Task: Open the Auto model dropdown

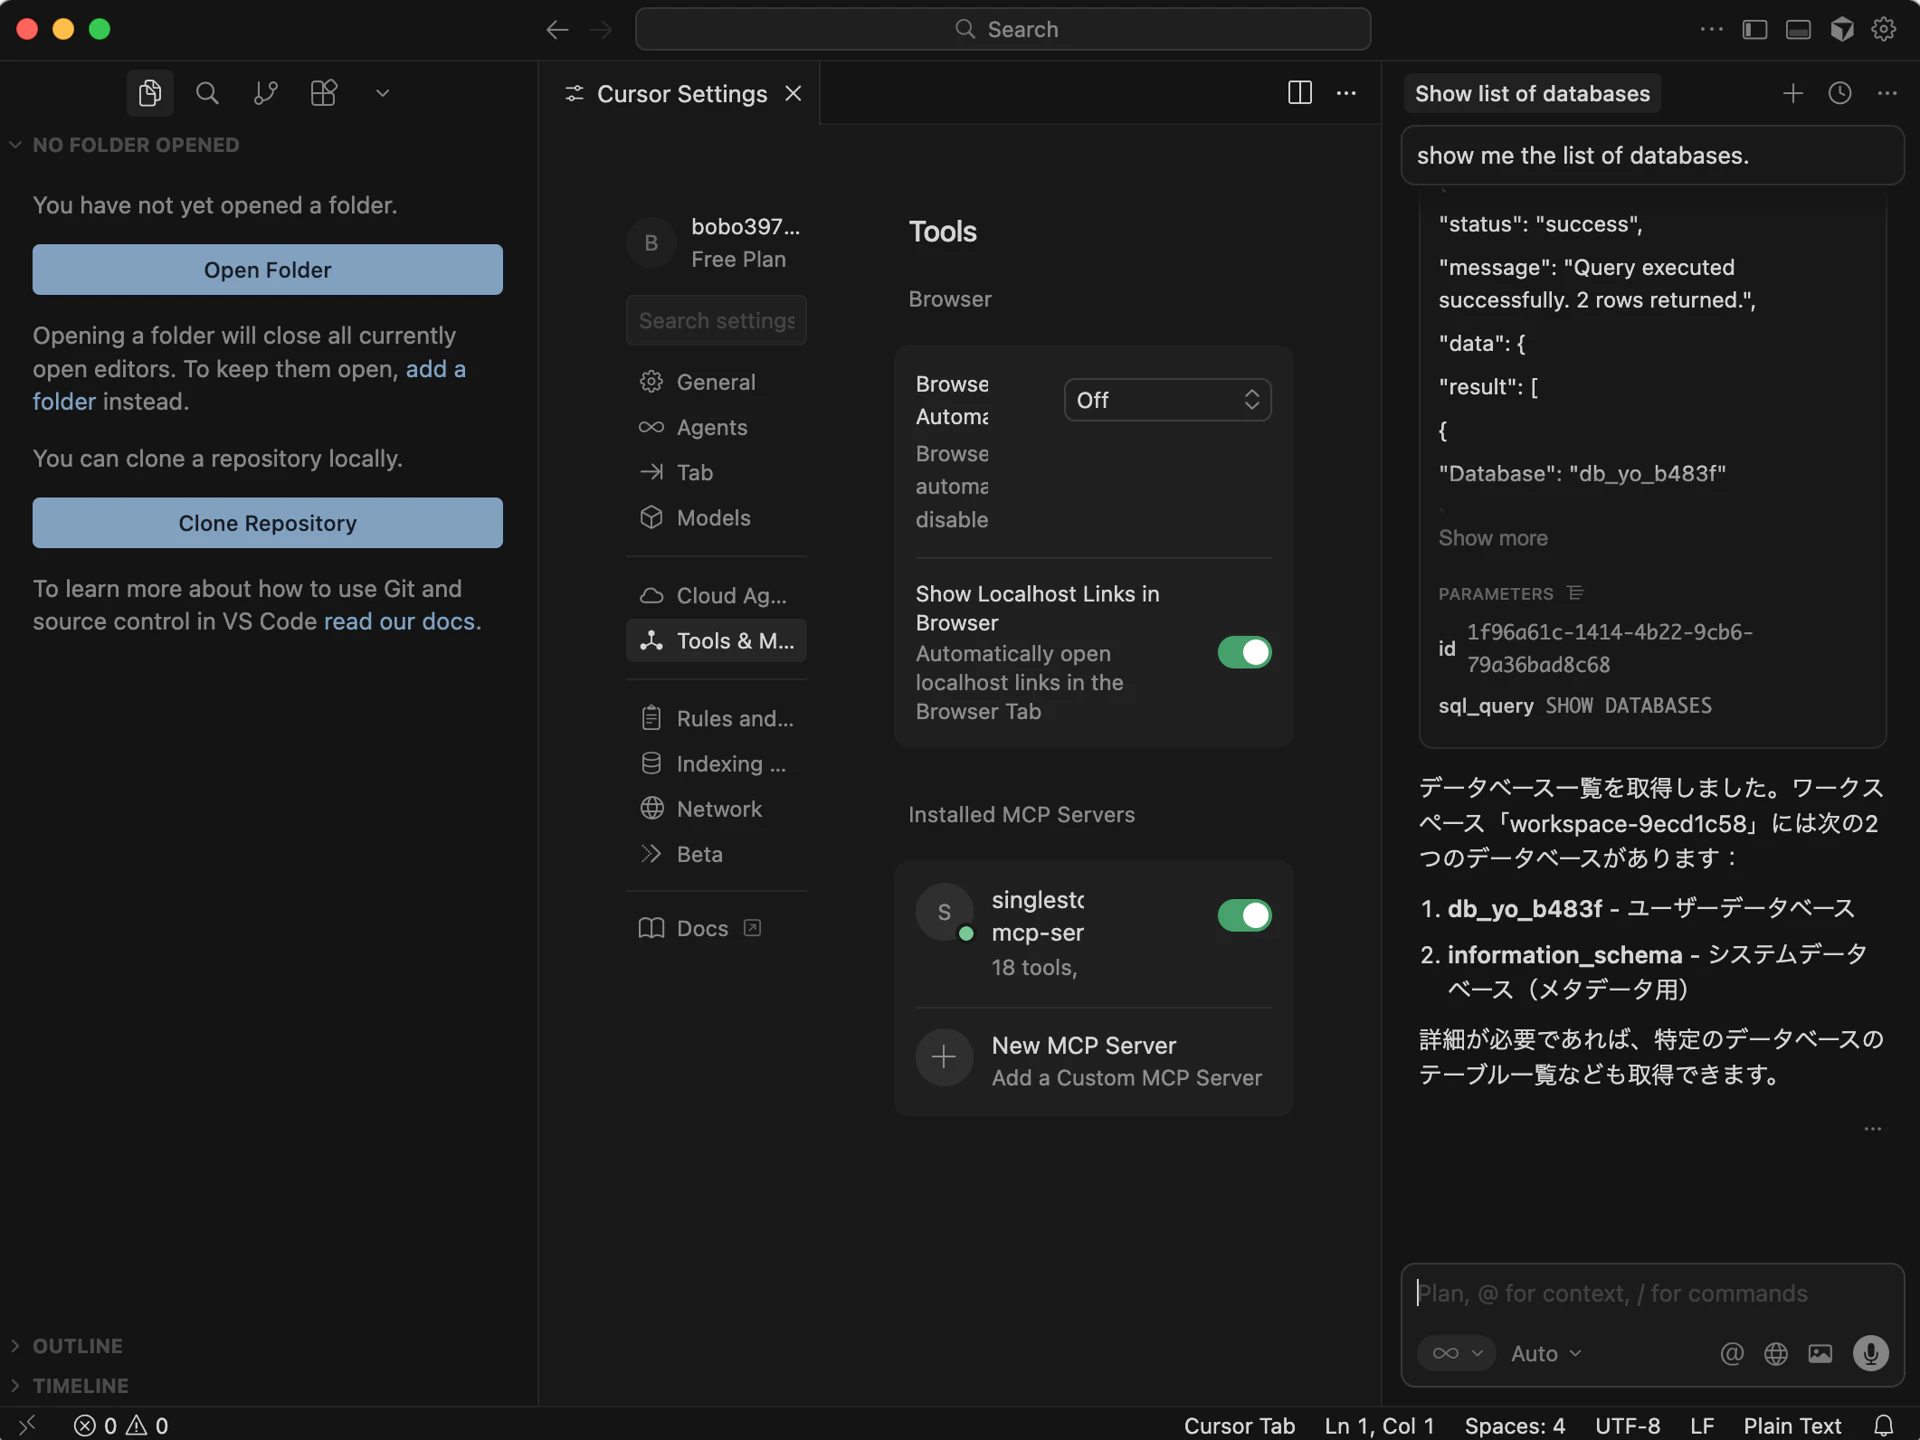Action: pos(1546,1353)
